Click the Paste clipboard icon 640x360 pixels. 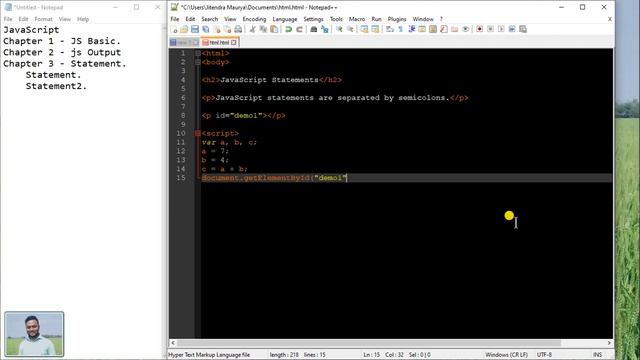pyautogui.click(x=274, y=29)
